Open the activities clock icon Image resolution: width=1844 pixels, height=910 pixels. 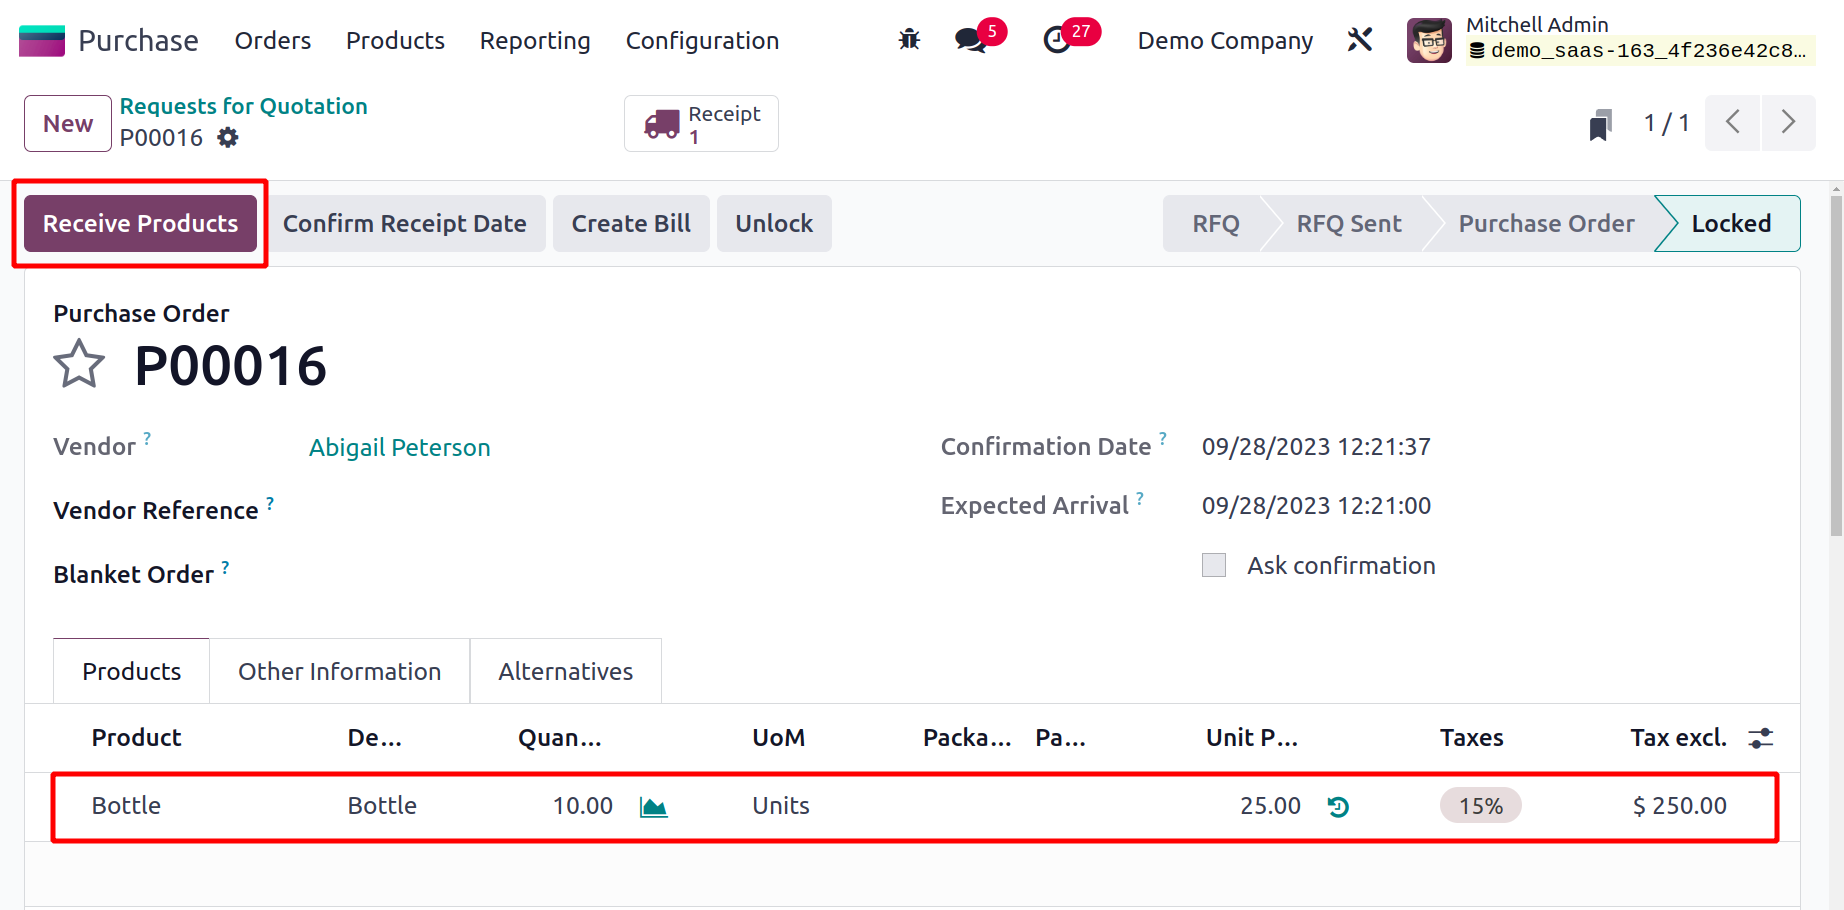(x=1057, y=40)
